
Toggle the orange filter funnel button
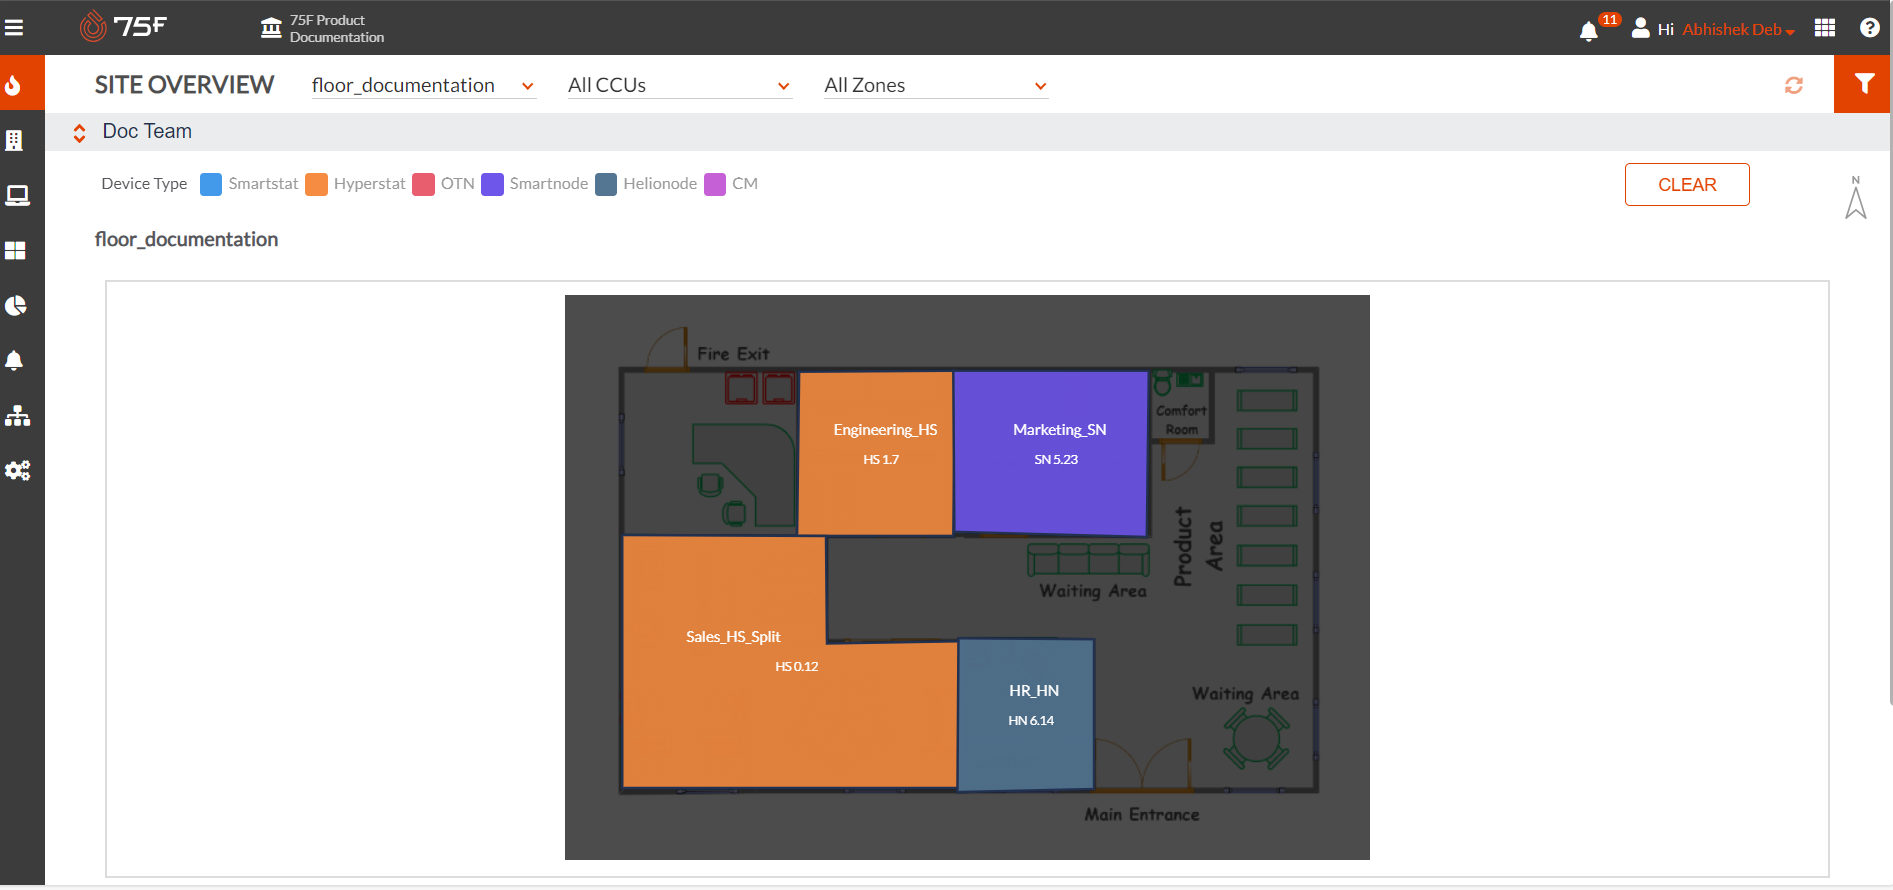click(1862, 84)
